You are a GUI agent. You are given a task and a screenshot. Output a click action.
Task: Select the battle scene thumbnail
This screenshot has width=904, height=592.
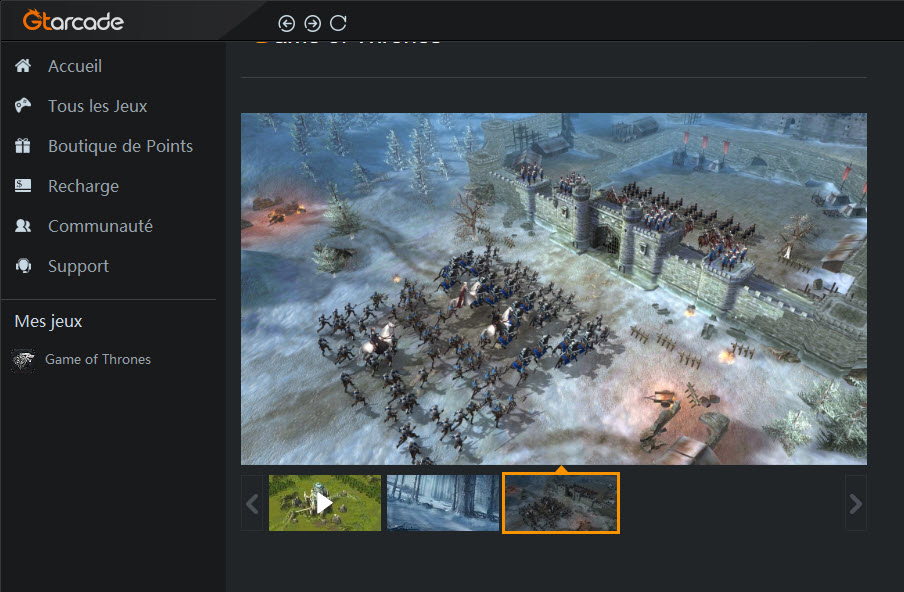pyautogui.click(x=560, y=503)
